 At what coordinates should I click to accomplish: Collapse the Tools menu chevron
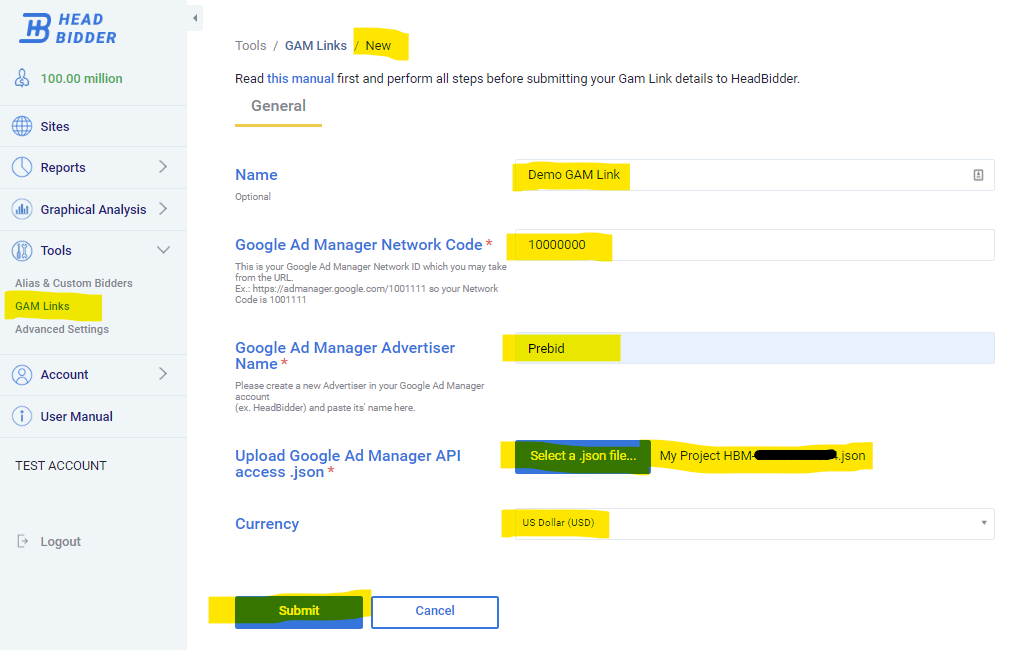click(x=163, y=250)
